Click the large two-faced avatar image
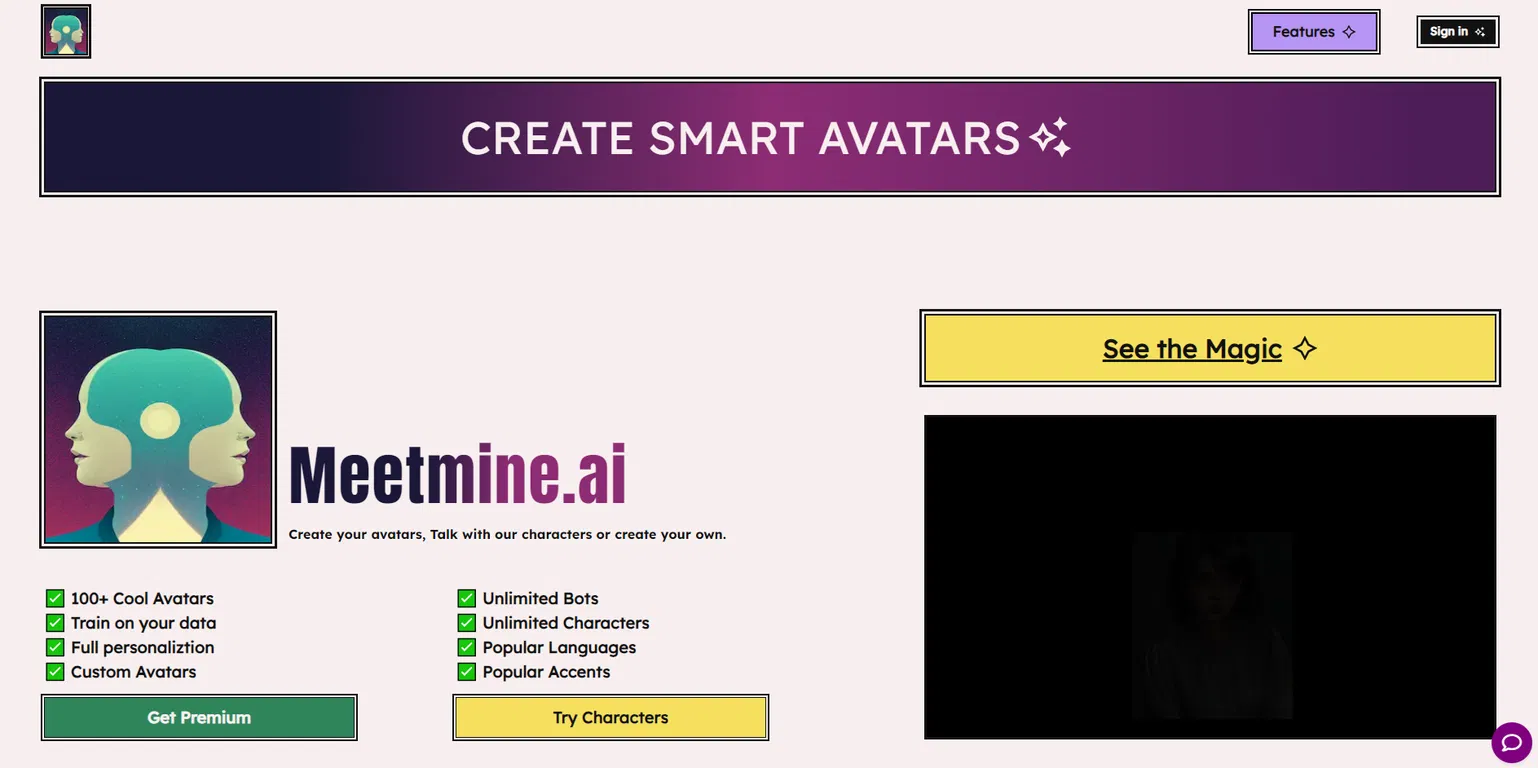The image size is (1538, 768). [158, 429]
